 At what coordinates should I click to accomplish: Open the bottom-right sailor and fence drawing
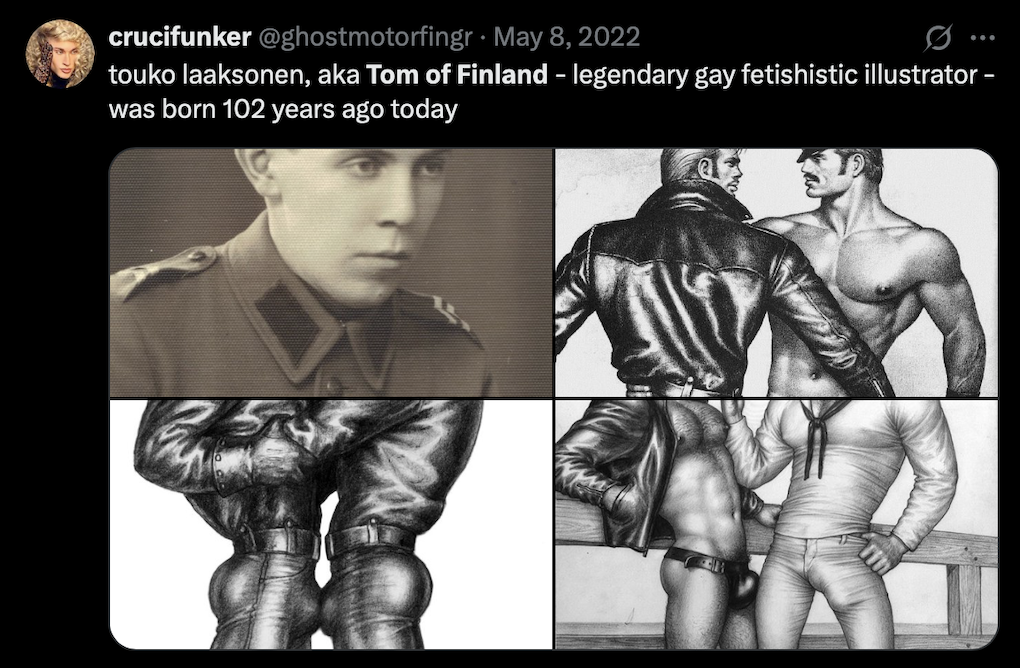[x=776, y=524]
